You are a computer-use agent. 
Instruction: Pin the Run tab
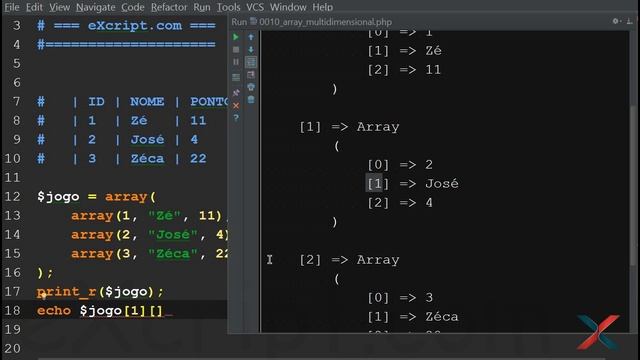coord(236,93)
